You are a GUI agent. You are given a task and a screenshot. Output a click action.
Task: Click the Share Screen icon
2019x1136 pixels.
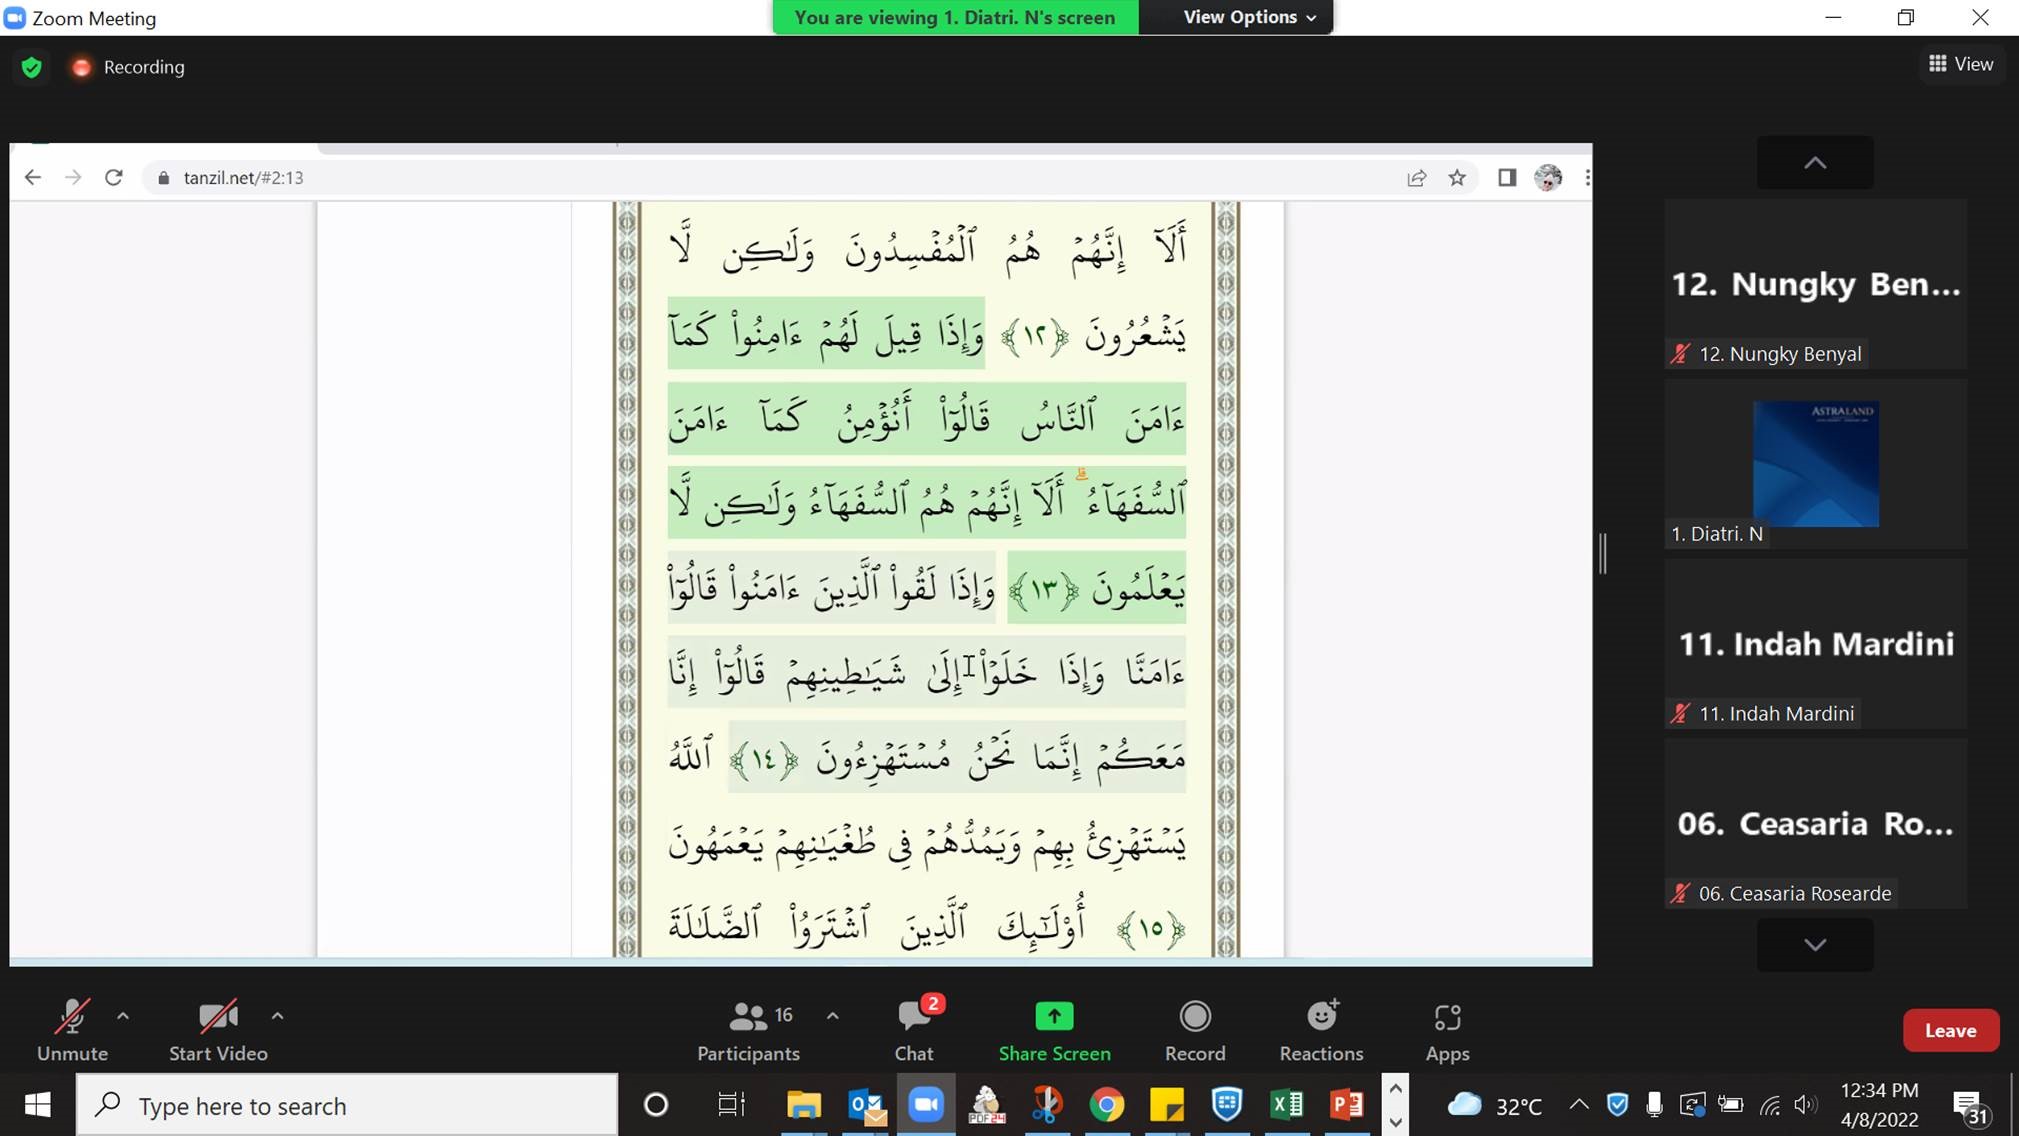[1054, 1017]
